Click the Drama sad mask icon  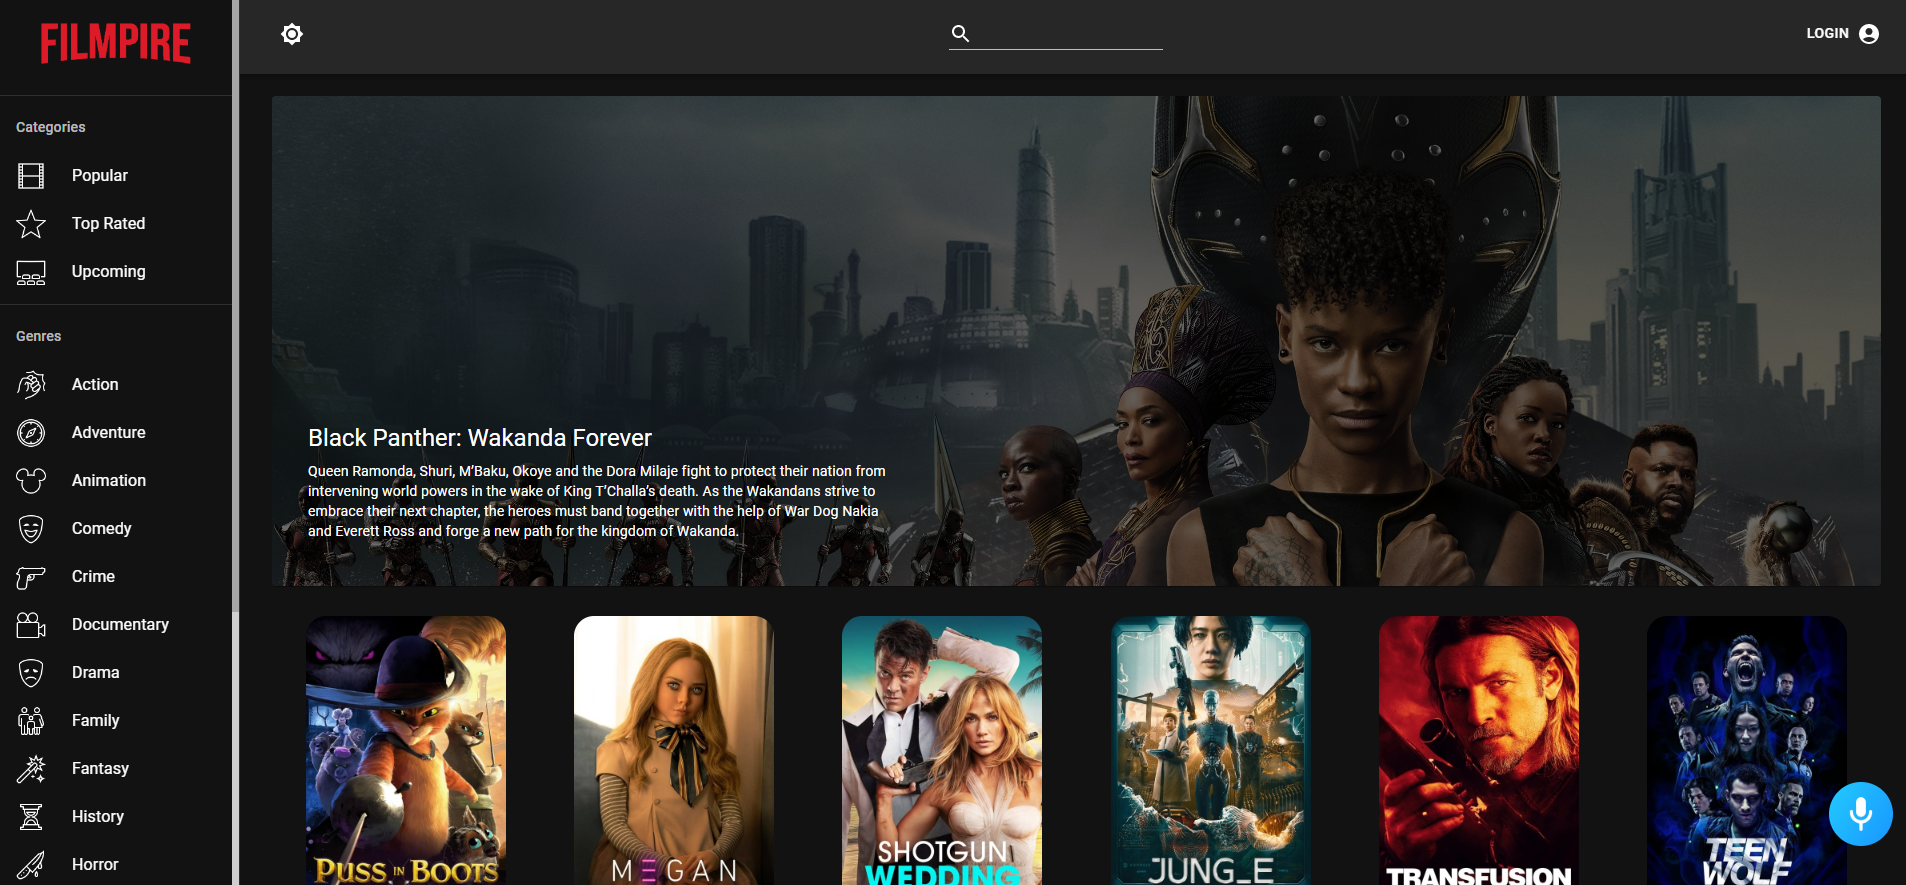31,673
